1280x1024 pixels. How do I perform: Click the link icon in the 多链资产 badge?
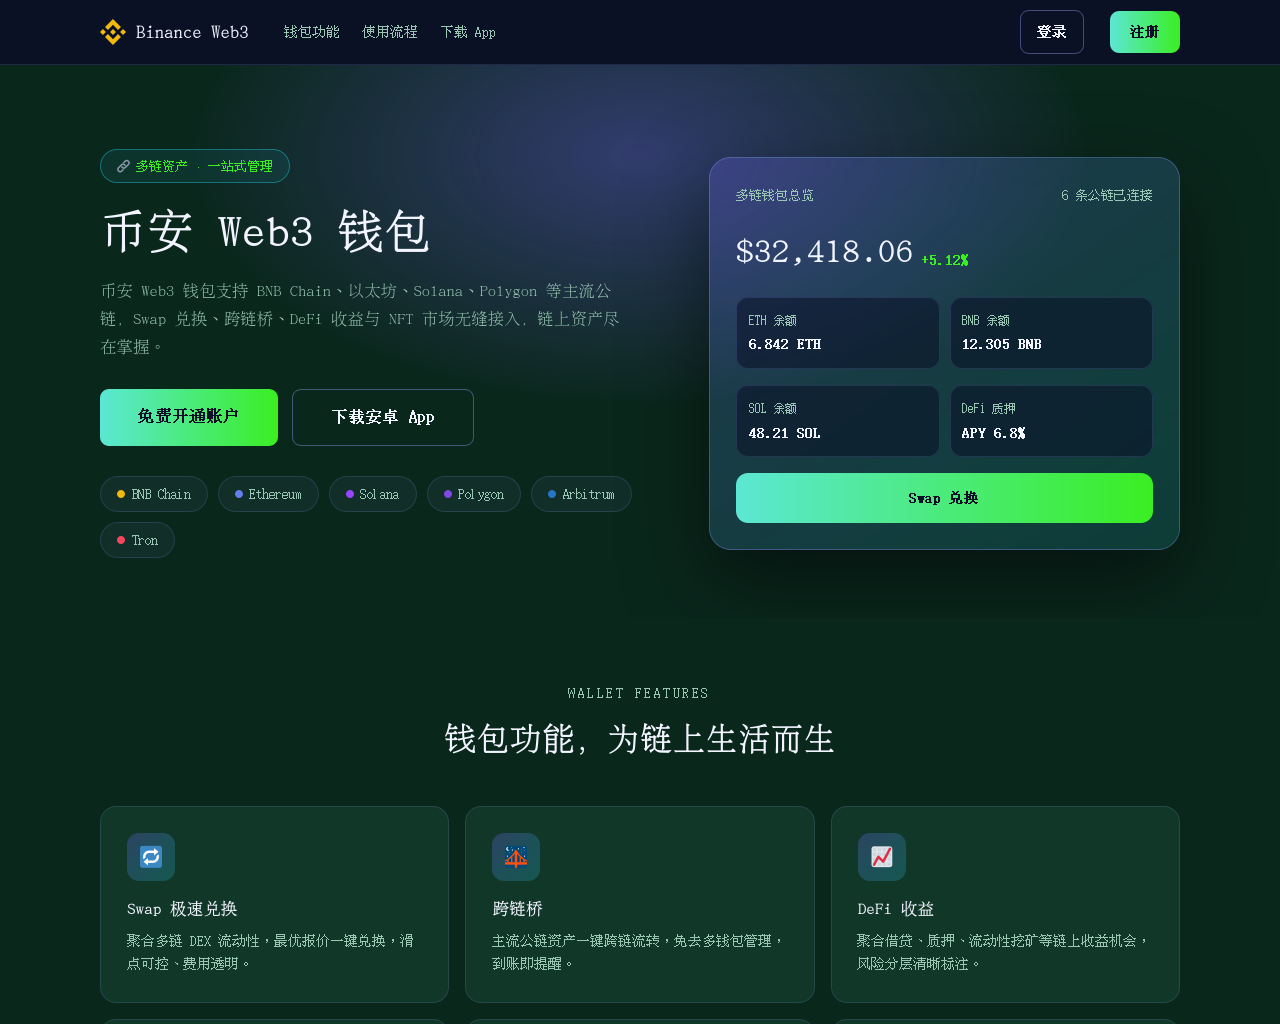pos(123,166)
